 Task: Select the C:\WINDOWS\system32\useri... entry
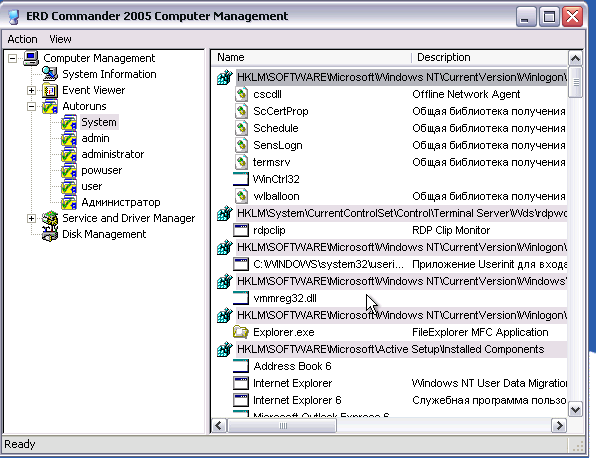[x=328, y=264]
